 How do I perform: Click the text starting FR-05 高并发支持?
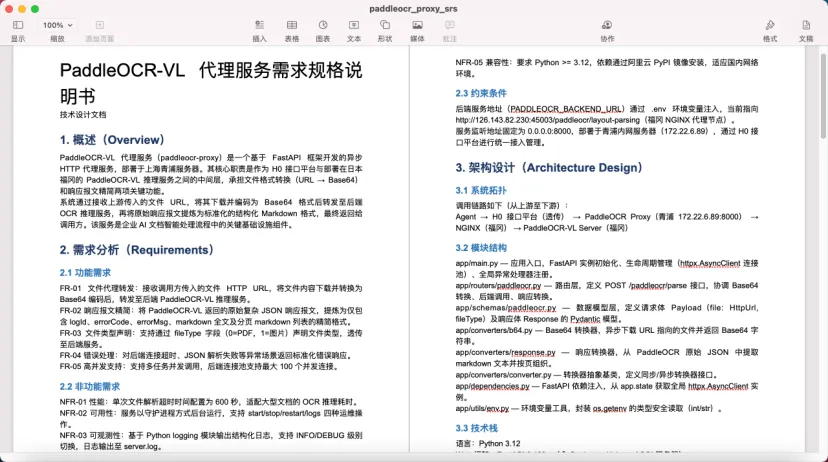(199, 366)
